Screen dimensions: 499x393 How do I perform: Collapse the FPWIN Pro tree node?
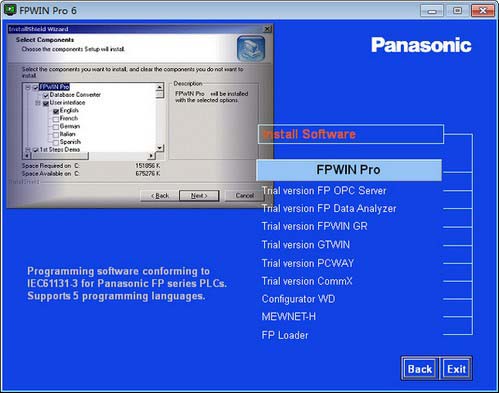pyautogui.click(x=28, y=87)
